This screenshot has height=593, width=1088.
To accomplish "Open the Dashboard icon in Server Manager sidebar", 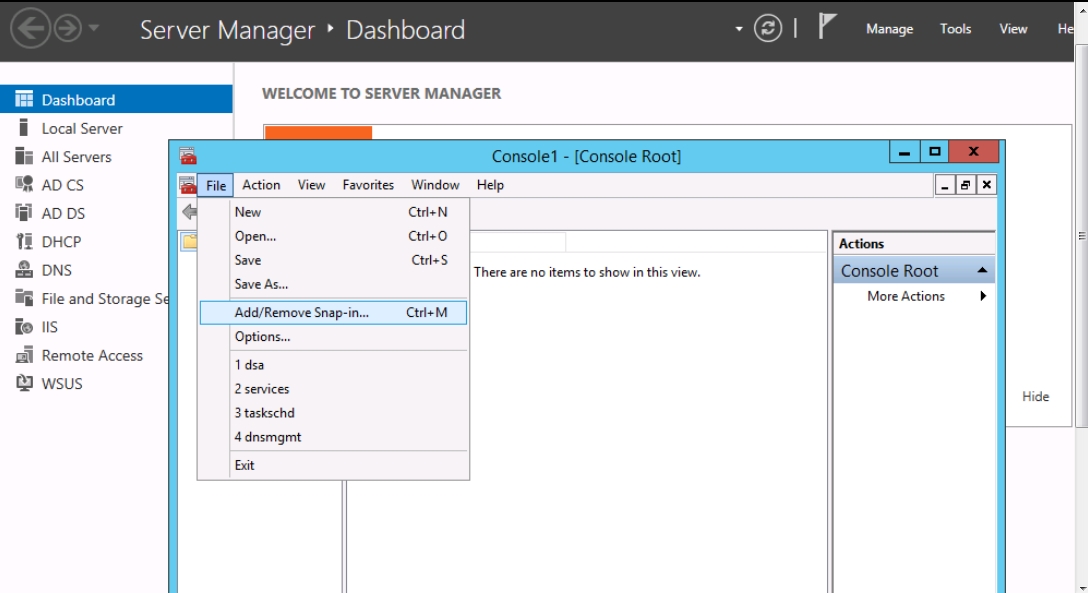I will coord(24,99).
